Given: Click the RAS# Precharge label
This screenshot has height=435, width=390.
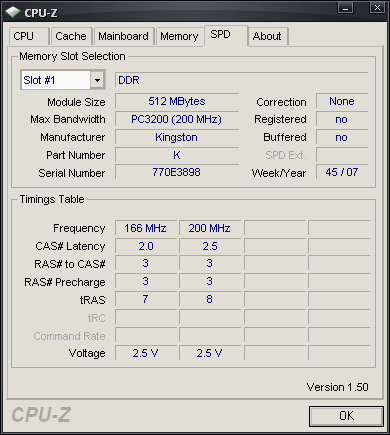Looking at the screenshot, I should [65, 282].
